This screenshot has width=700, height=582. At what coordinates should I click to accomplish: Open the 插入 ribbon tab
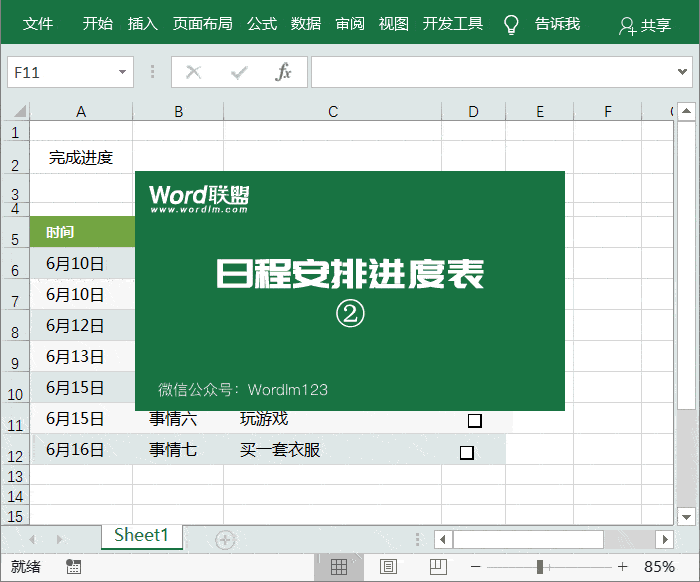pos(142,24)
